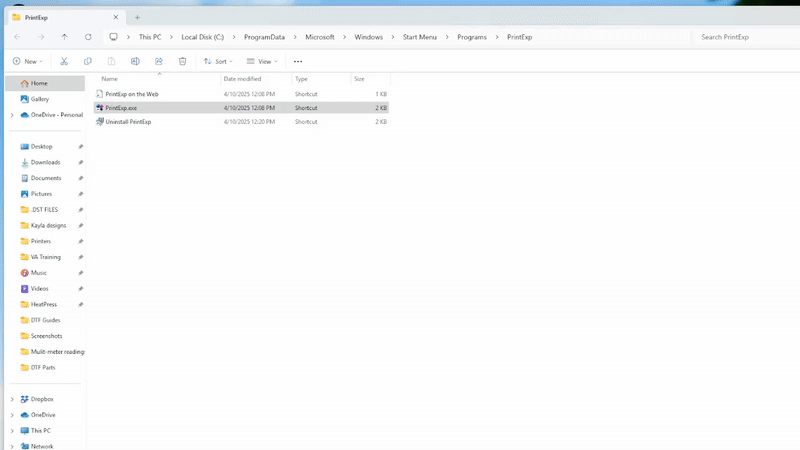Viewport: 800px width, 450px height.
Task: Click the Forward navigation arrow
Action: coord(41,37)
